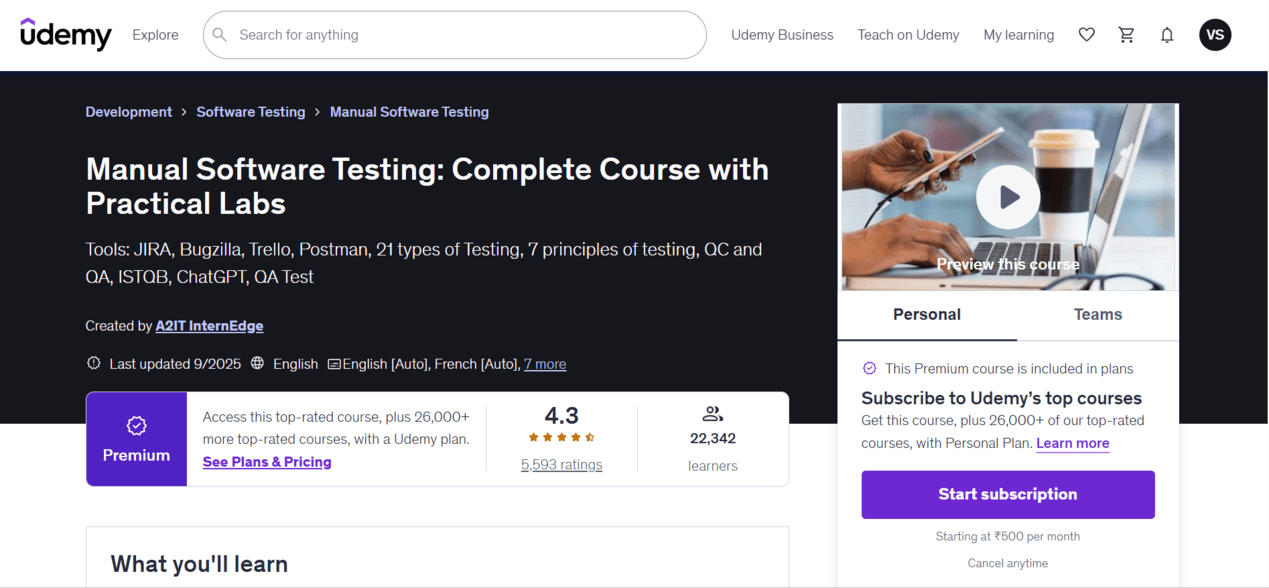The width and height of the screenshot is (1269, 588).
Task: Click Start subscription
Action: (1007, 494)
